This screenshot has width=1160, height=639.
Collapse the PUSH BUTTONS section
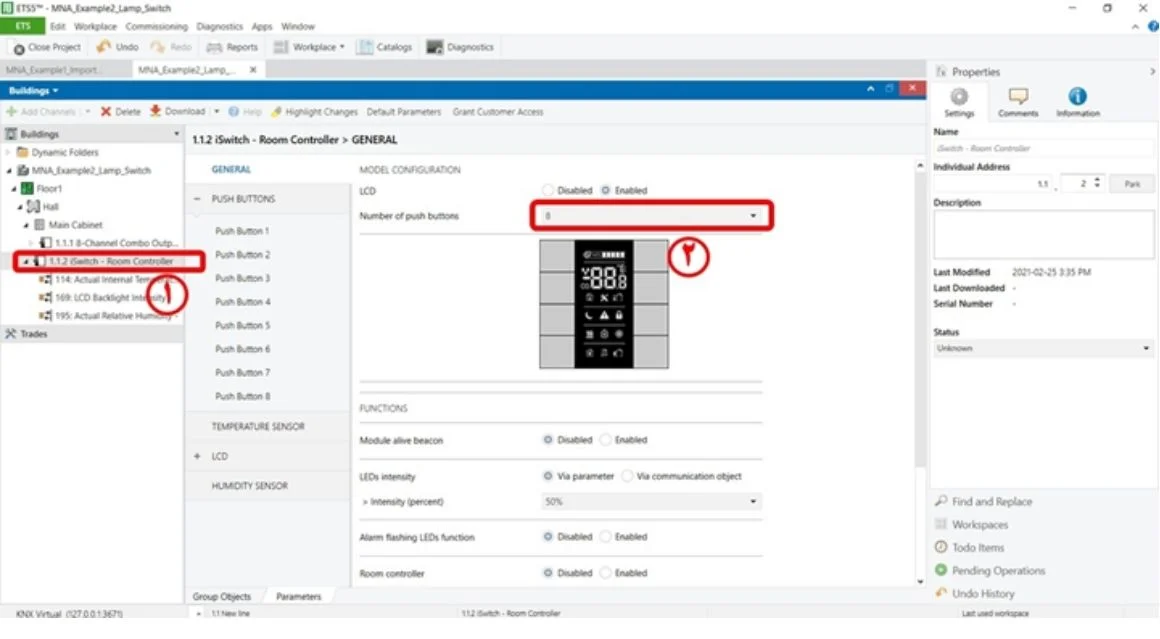[x=197, y=199]
